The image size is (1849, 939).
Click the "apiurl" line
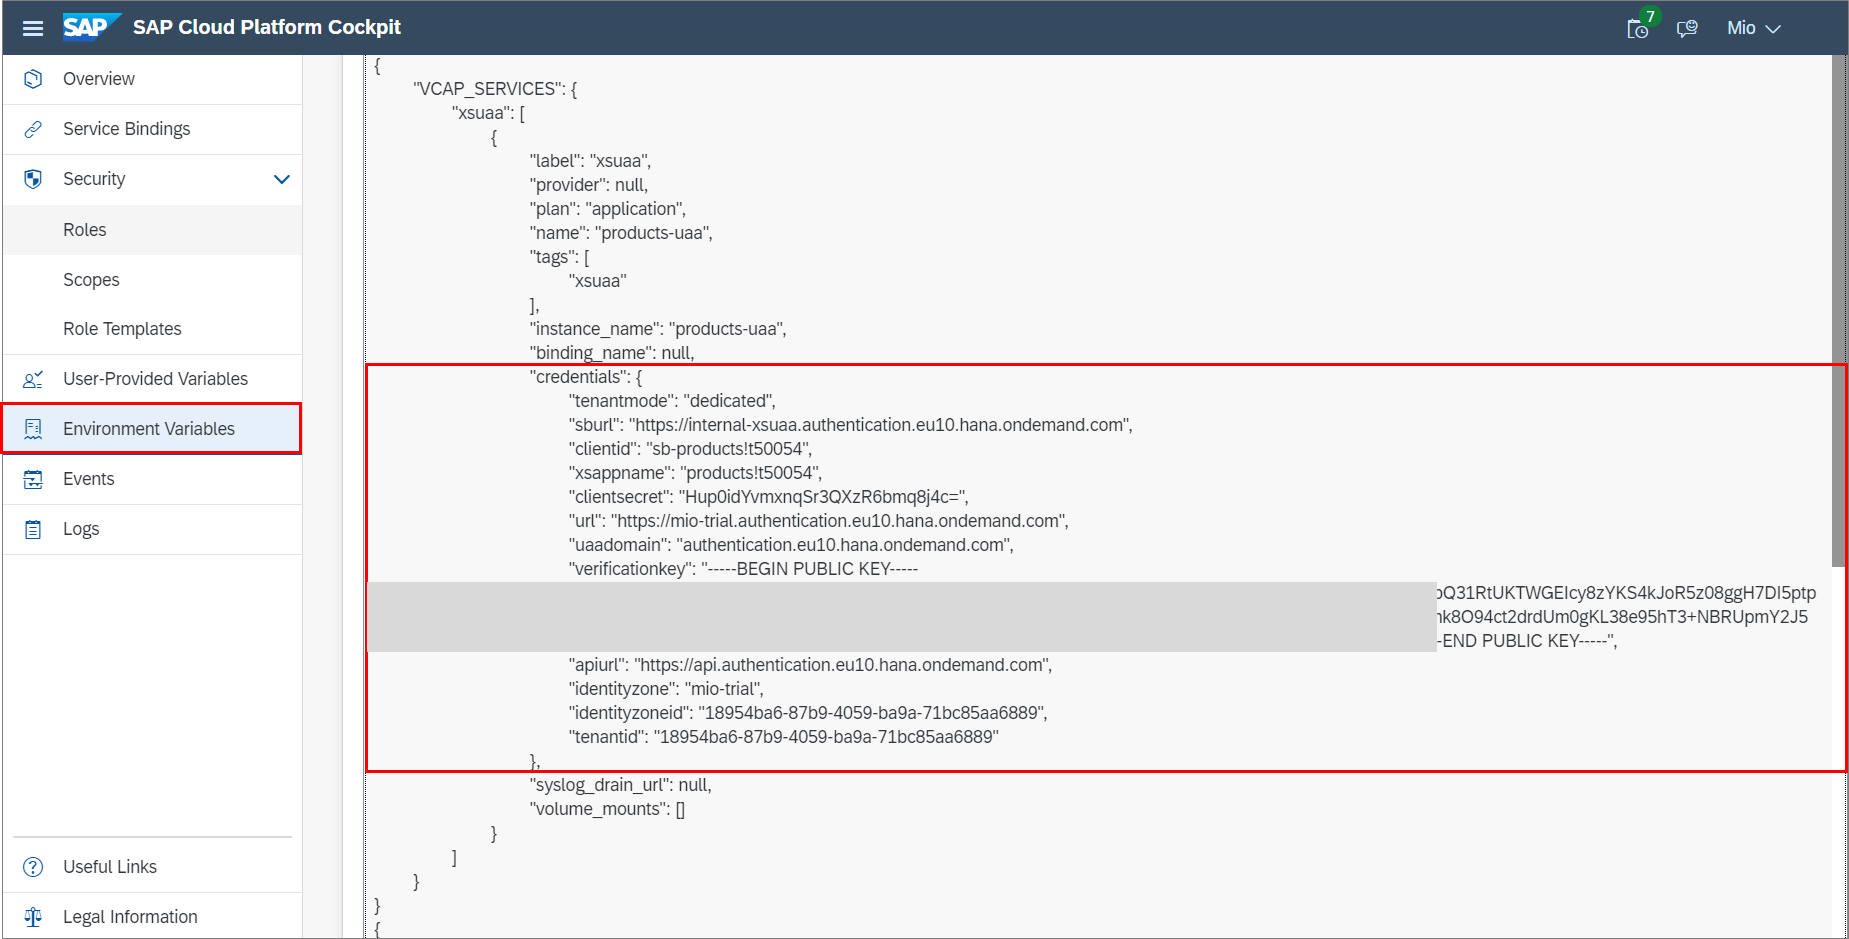[x=811, y=665]
